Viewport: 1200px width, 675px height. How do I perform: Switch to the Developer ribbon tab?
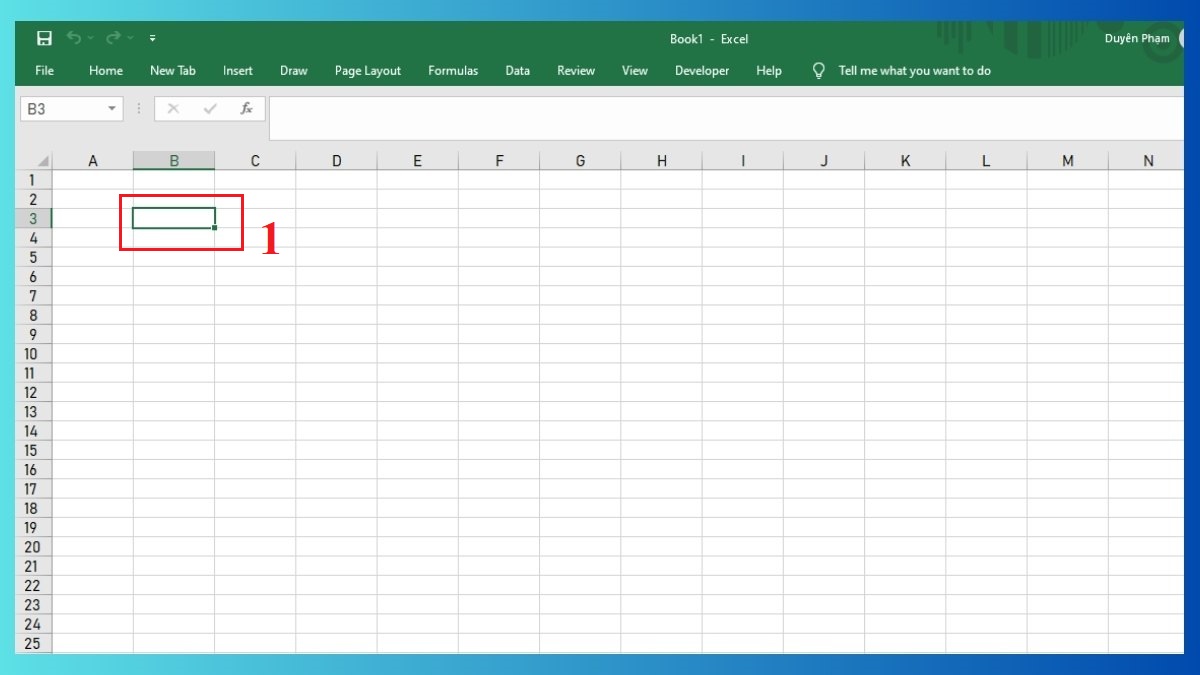pos(701,70)
